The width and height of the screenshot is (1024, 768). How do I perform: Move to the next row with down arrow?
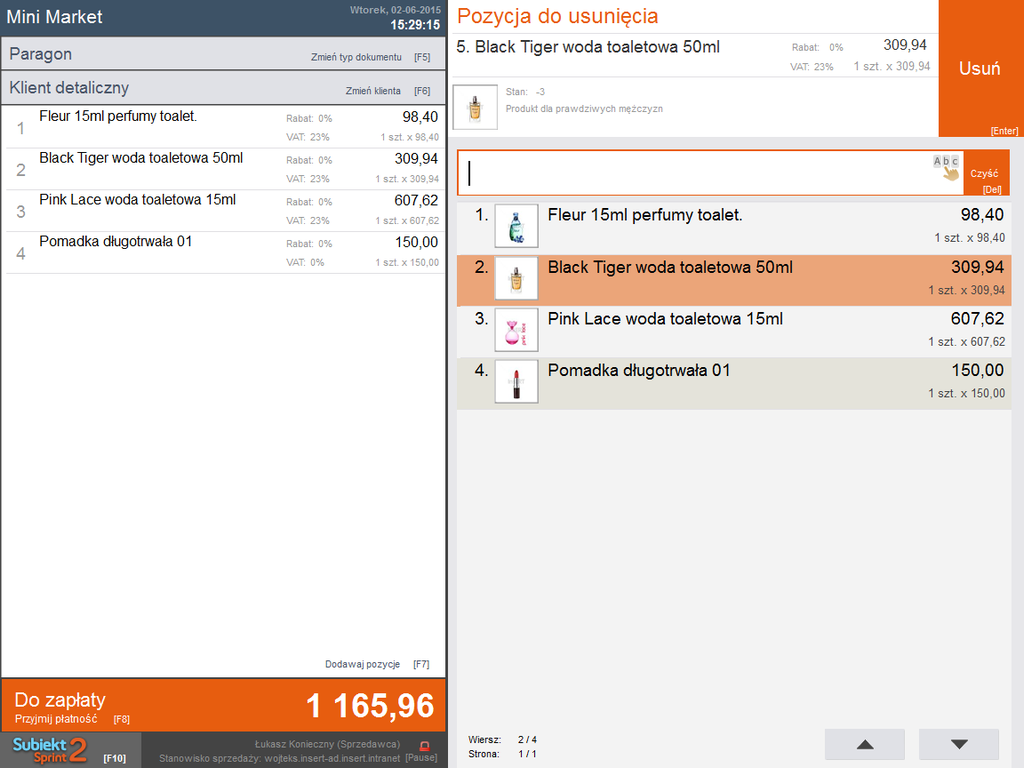(x=959, y=744)
